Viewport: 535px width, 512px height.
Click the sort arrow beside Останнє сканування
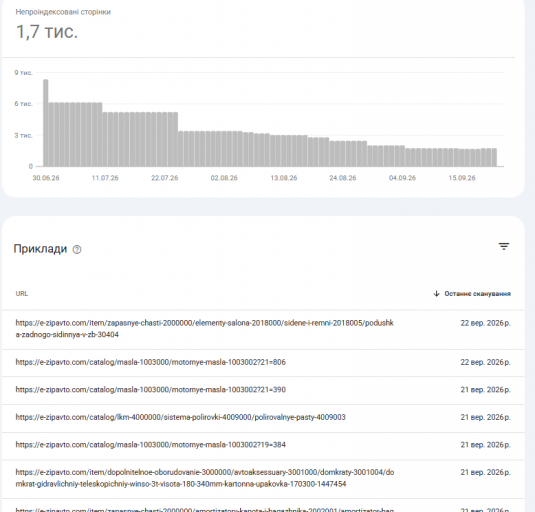pyautogui.click(x=436, y=293)
